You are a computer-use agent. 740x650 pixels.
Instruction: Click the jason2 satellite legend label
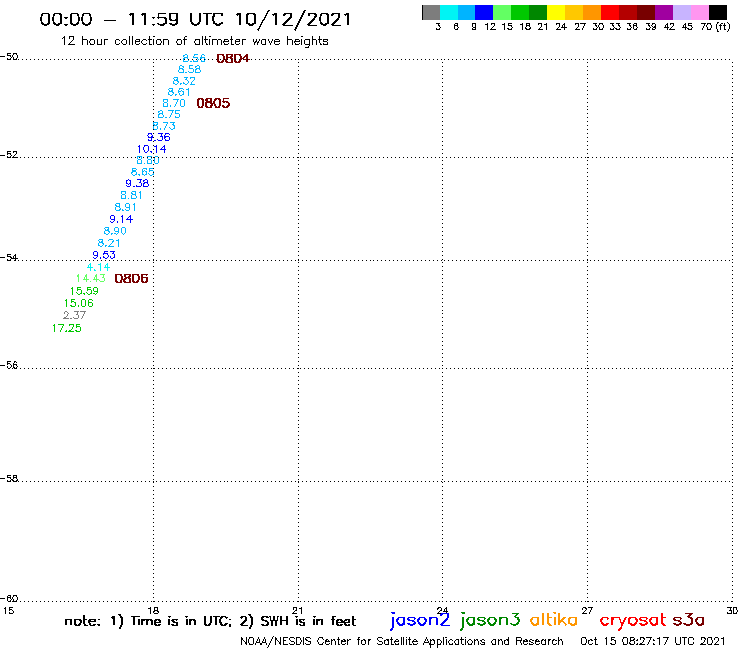(420, 620)
